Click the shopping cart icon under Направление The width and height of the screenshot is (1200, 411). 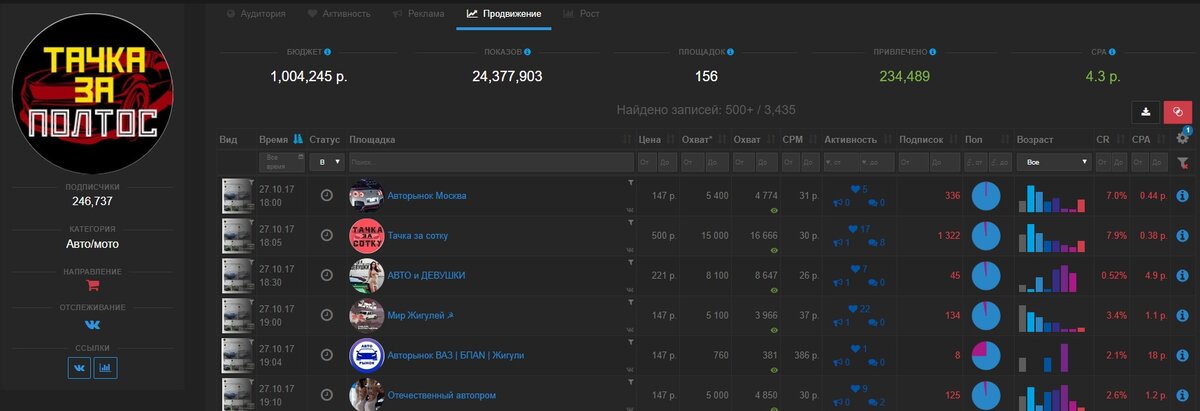(92, 286)
